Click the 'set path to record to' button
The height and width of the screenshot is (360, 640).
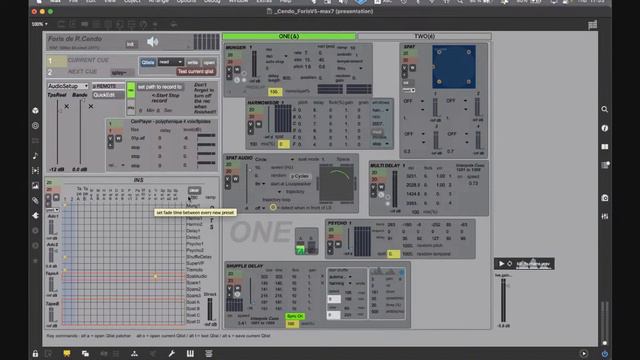160,87
